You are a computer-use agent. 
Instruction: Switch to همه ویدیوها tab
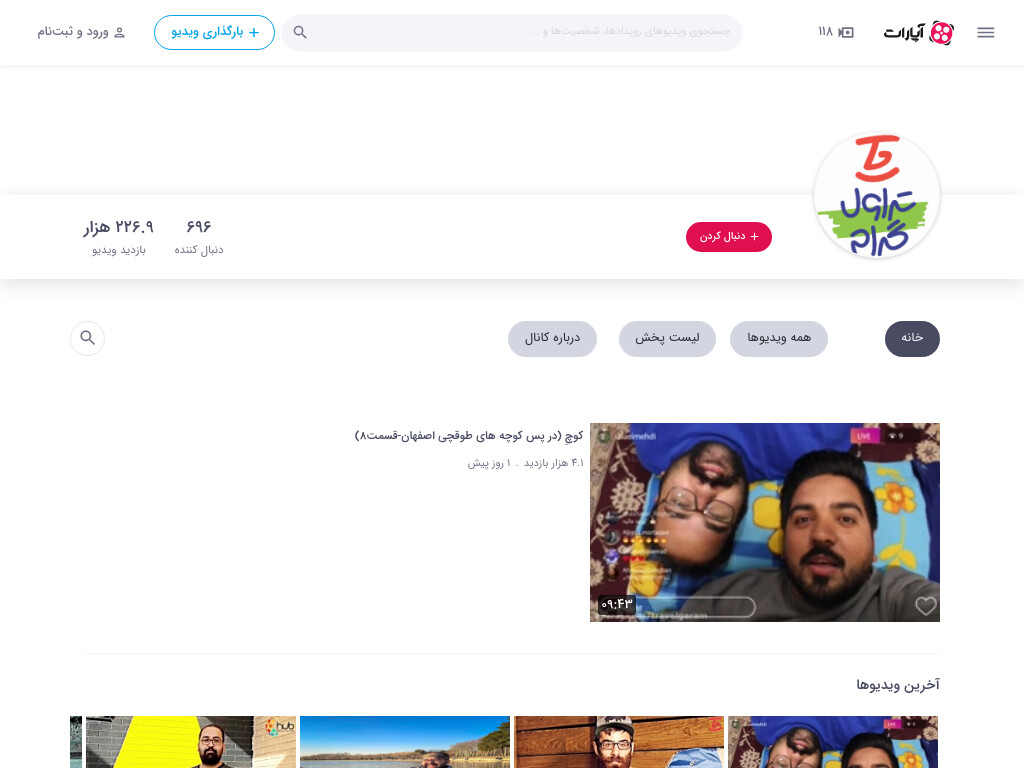coord(778,338)
